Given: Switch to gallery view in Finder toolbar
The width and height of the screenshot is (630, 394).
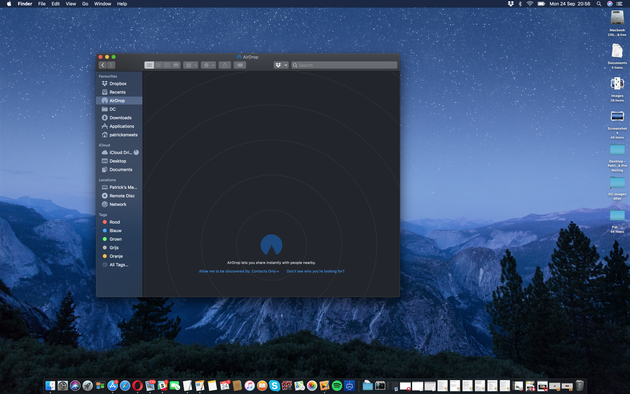Looking at the screenshot, I should (x=176, y=65).
